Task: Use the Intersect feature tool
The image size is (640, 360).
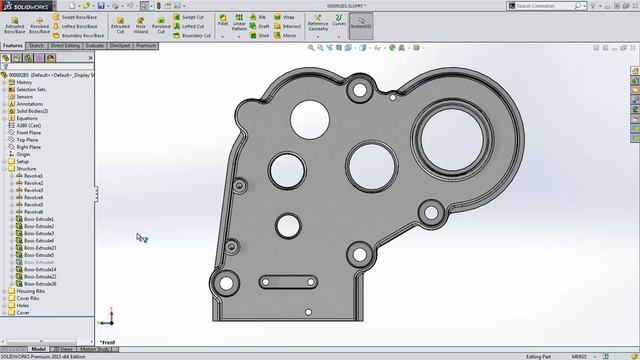Action: (287, 26)
